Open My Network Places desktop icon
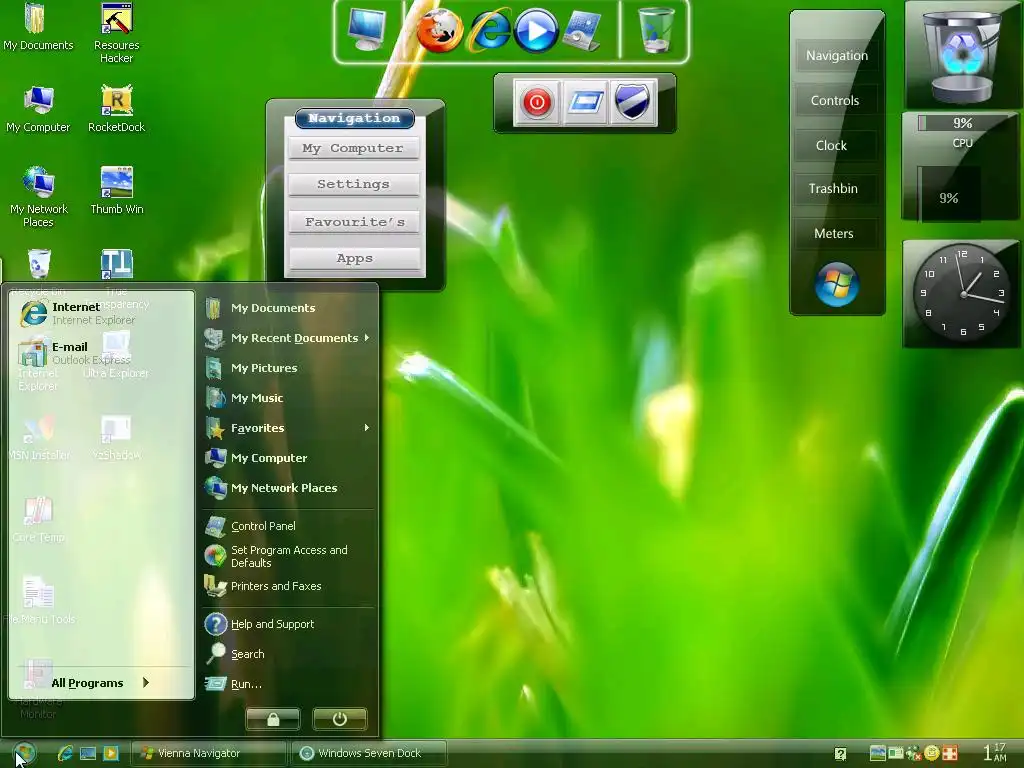This screenshot has height=768, width=1024. [38, 197]
